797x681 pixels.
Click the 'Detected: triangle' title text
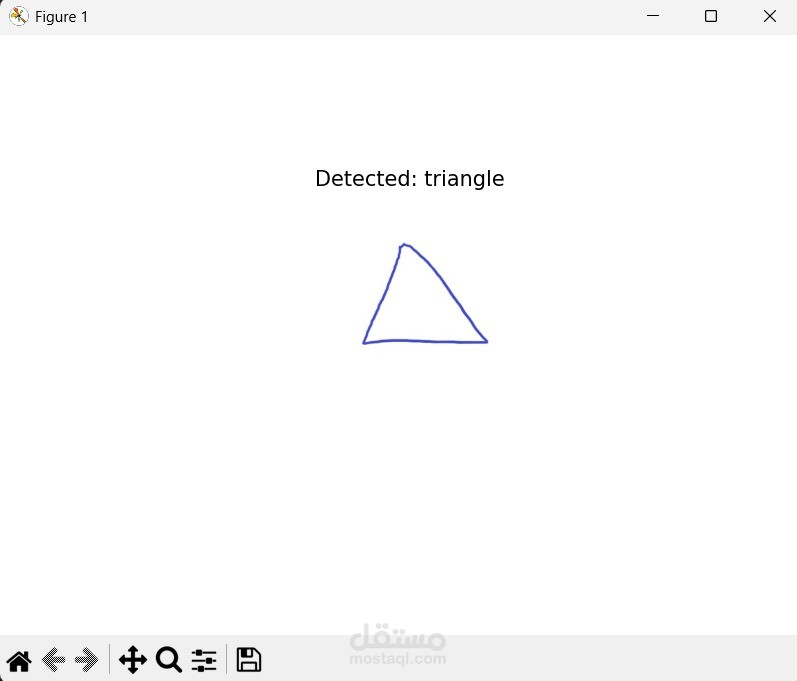(x=410, y=179)
